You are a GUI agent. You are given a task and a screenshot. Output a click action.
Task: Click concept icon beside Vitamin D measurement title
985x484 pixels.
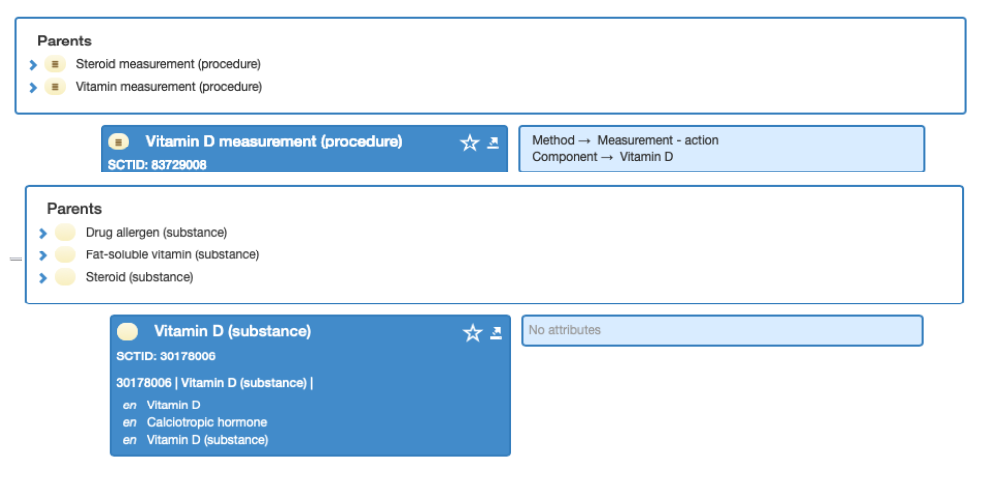[119, 142]
